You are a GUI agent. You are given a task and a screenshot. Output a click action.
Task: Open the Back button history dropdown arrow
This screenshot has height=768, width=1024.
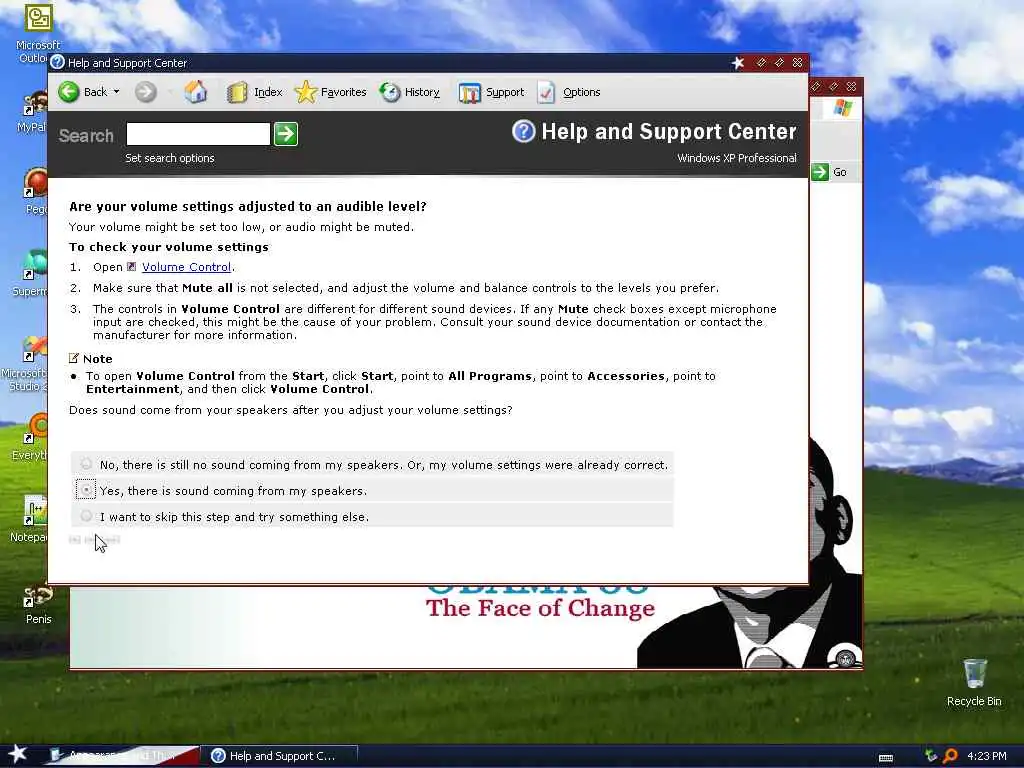pos(116,92)
